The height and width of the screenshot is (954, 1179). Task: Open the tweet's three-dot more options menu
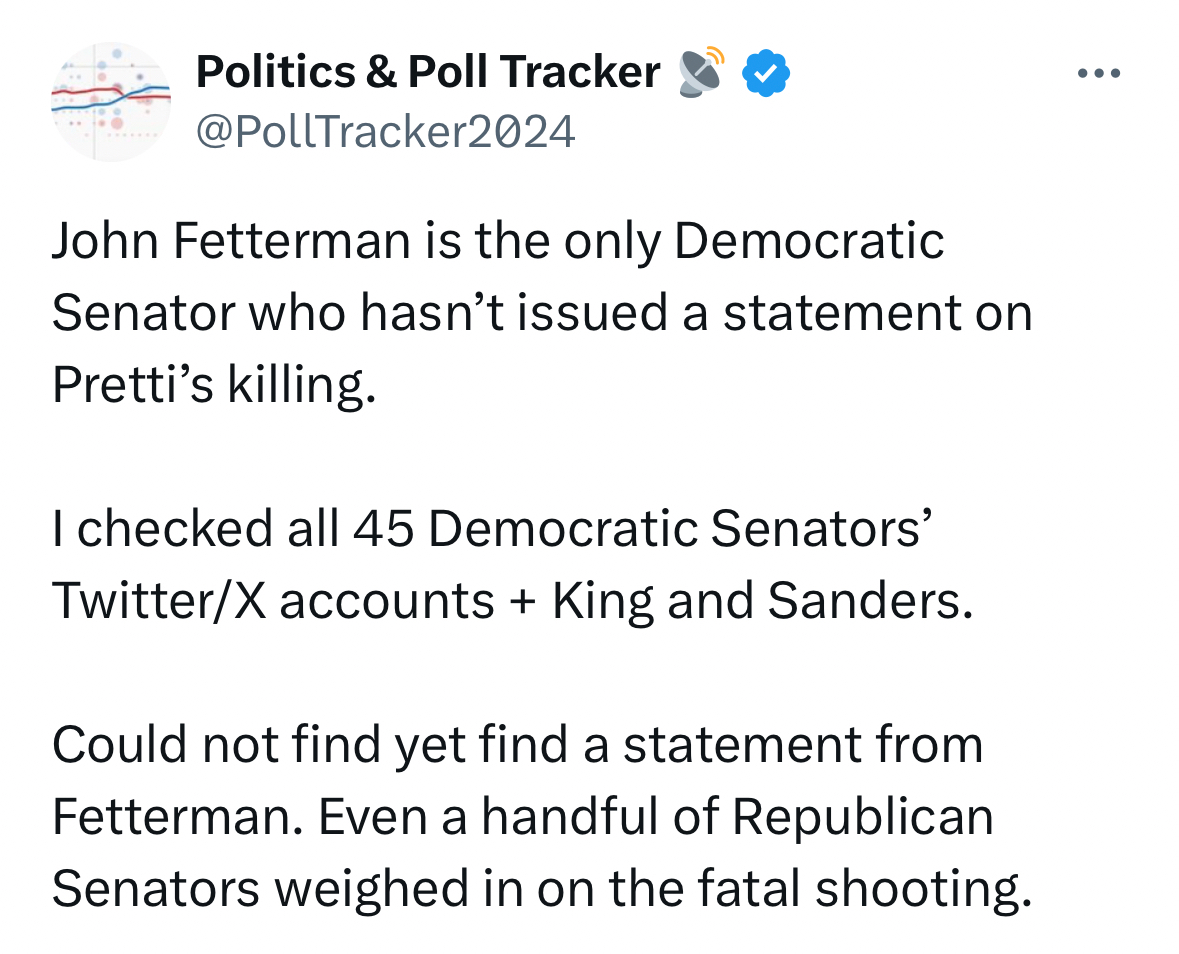(x=1098, y=73)
